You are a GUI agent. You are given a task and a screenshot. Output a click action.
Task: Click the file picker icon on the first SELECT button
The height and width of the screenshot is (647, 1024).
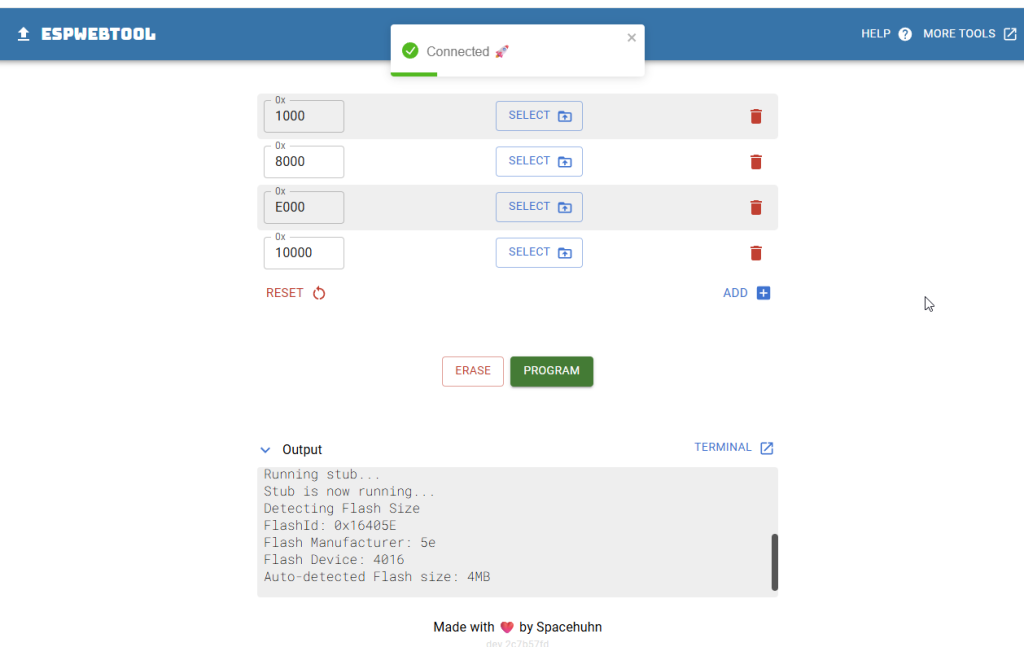point(566,115)
